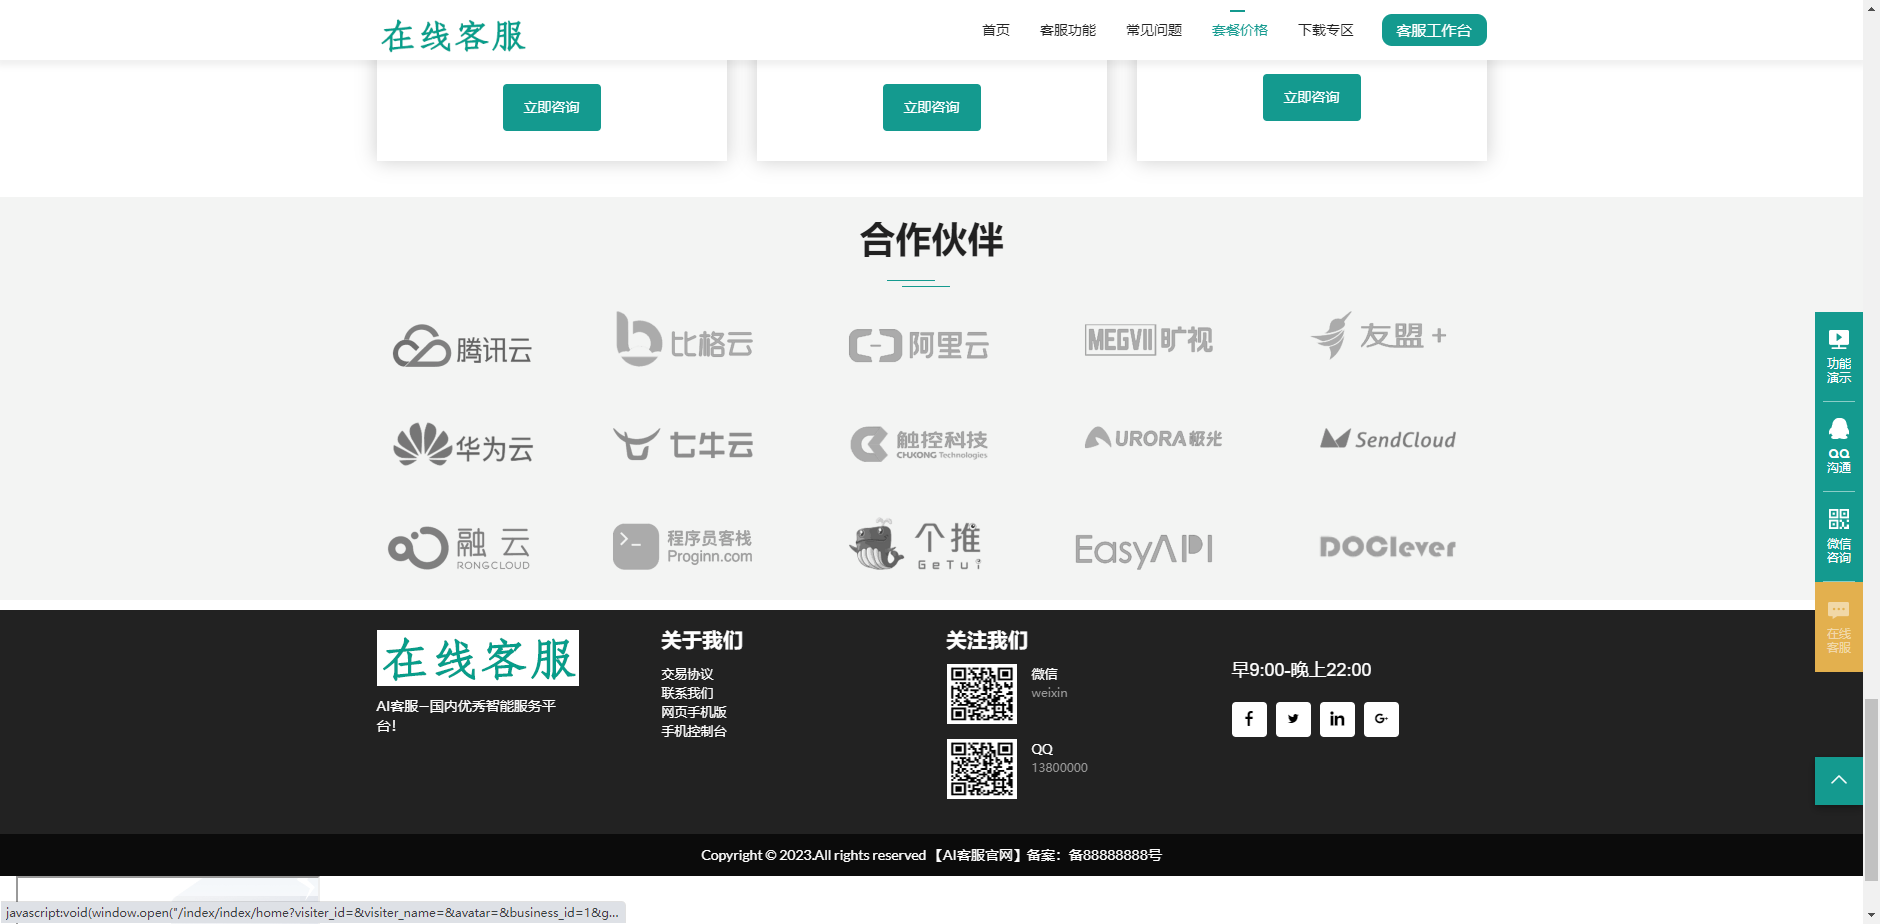
Task: Open the 下载专区 menu item
Action: 1326,30
